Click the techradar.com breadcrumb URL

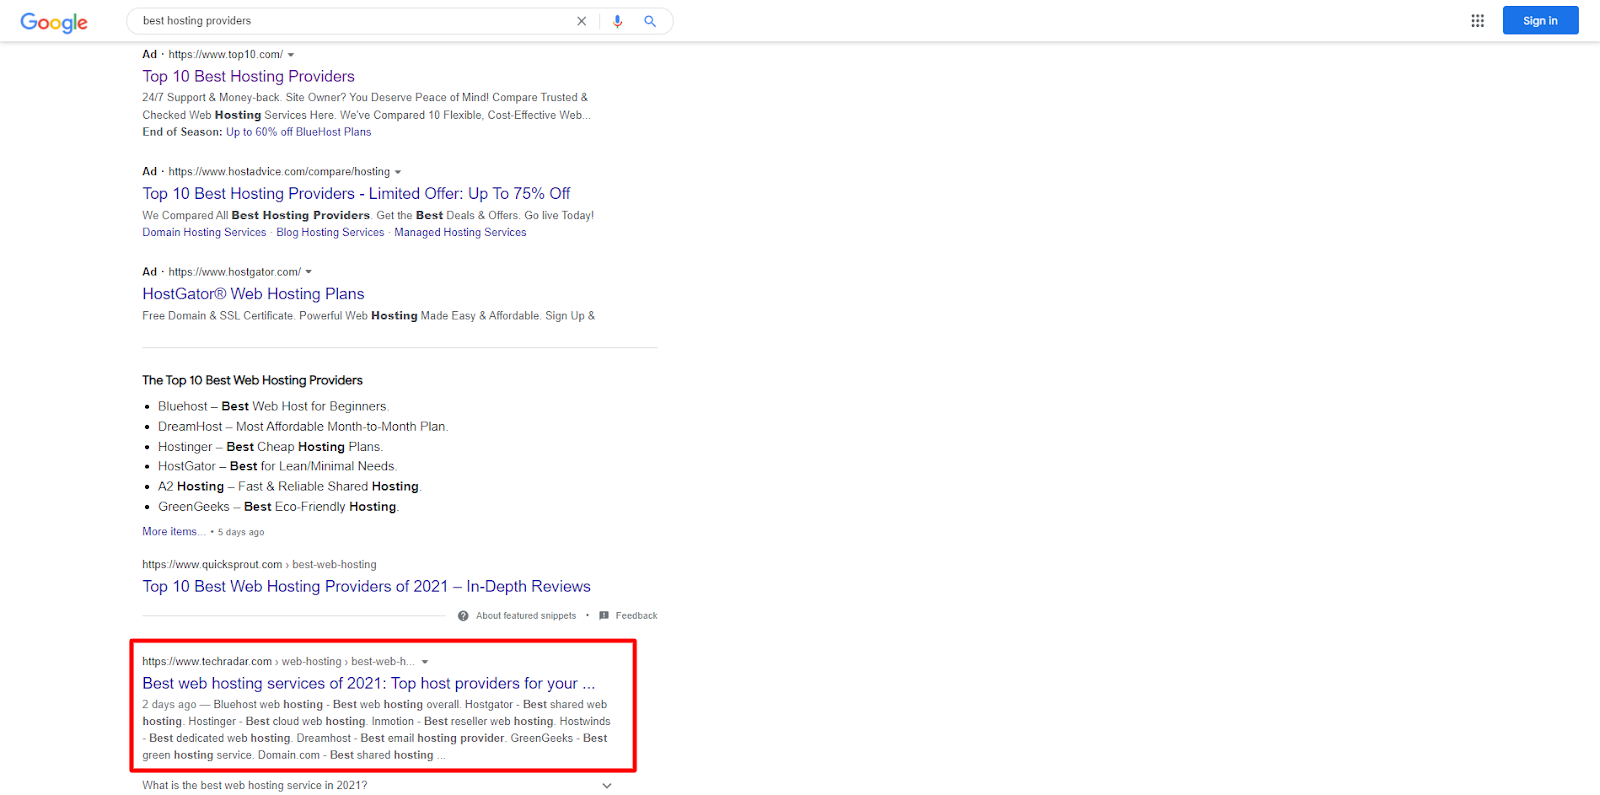point(278,662)
